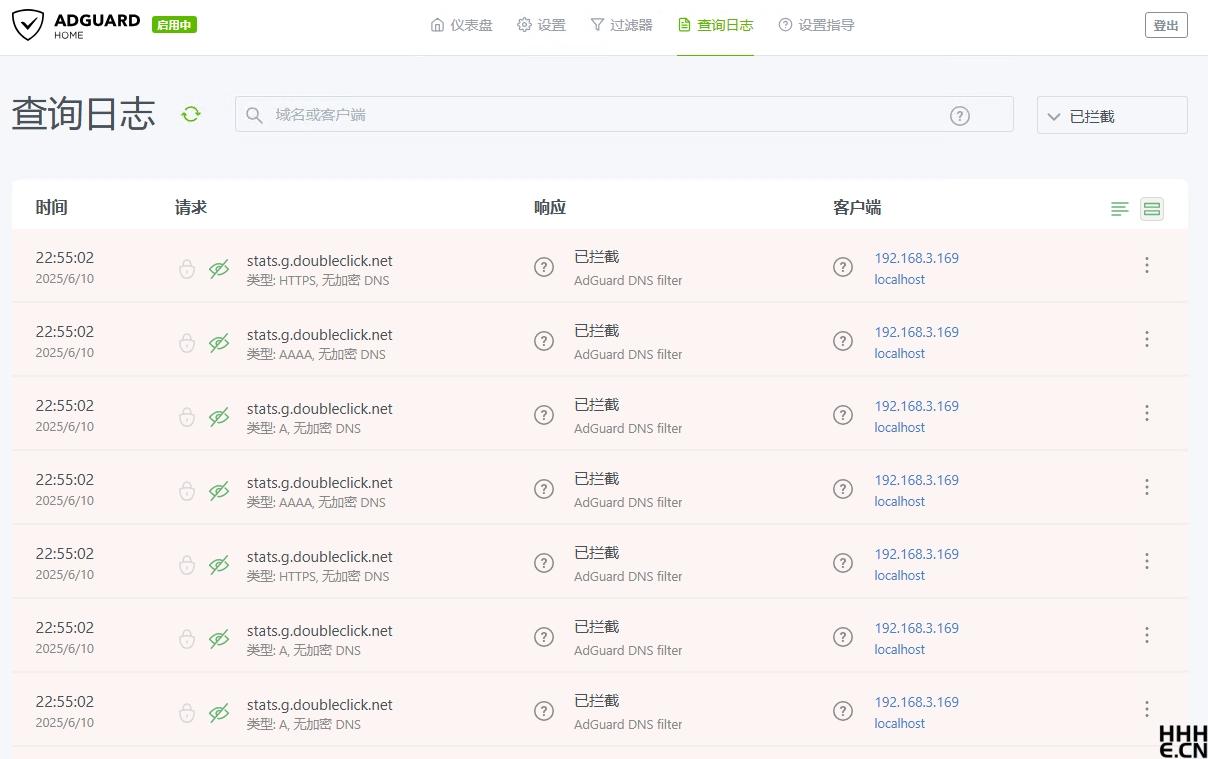Open client link 192.168.3.169 in the first row
1208x759 pixels.
click(x=916, y=258)
